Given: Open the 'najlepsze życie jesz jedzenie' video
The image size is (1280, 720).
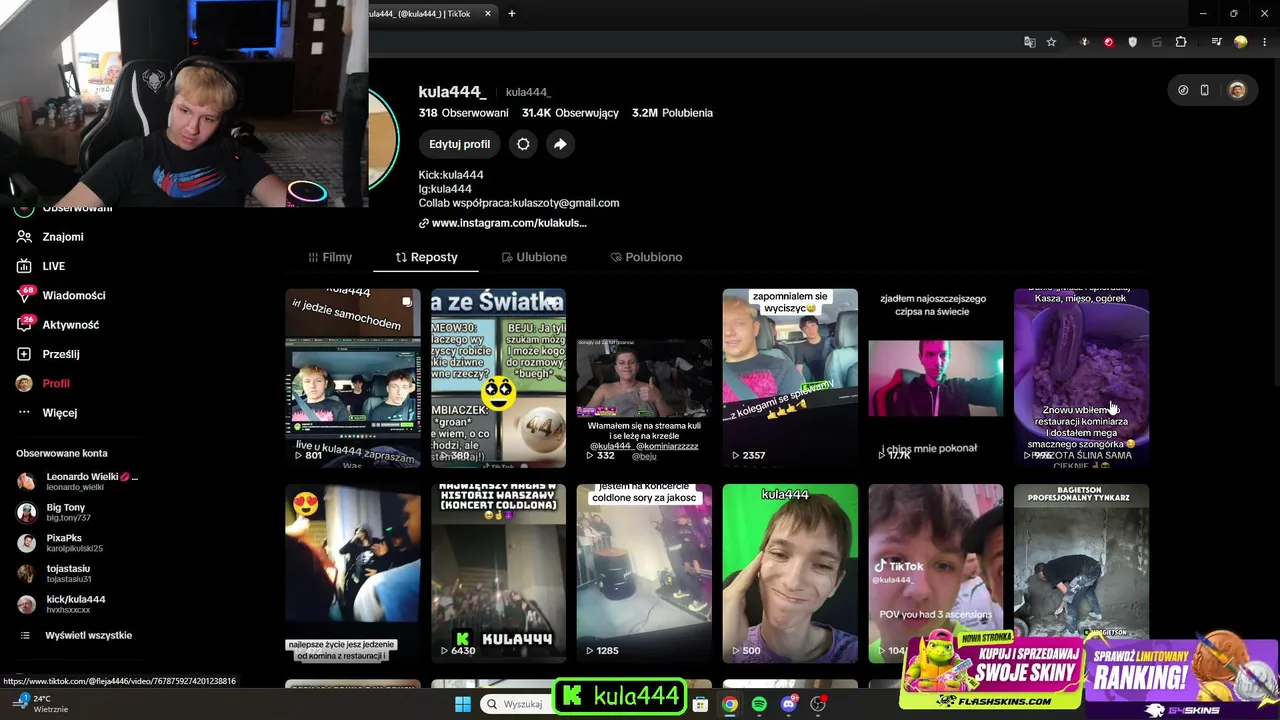Looking at the screenshot, I should click(x=353, y=573).
